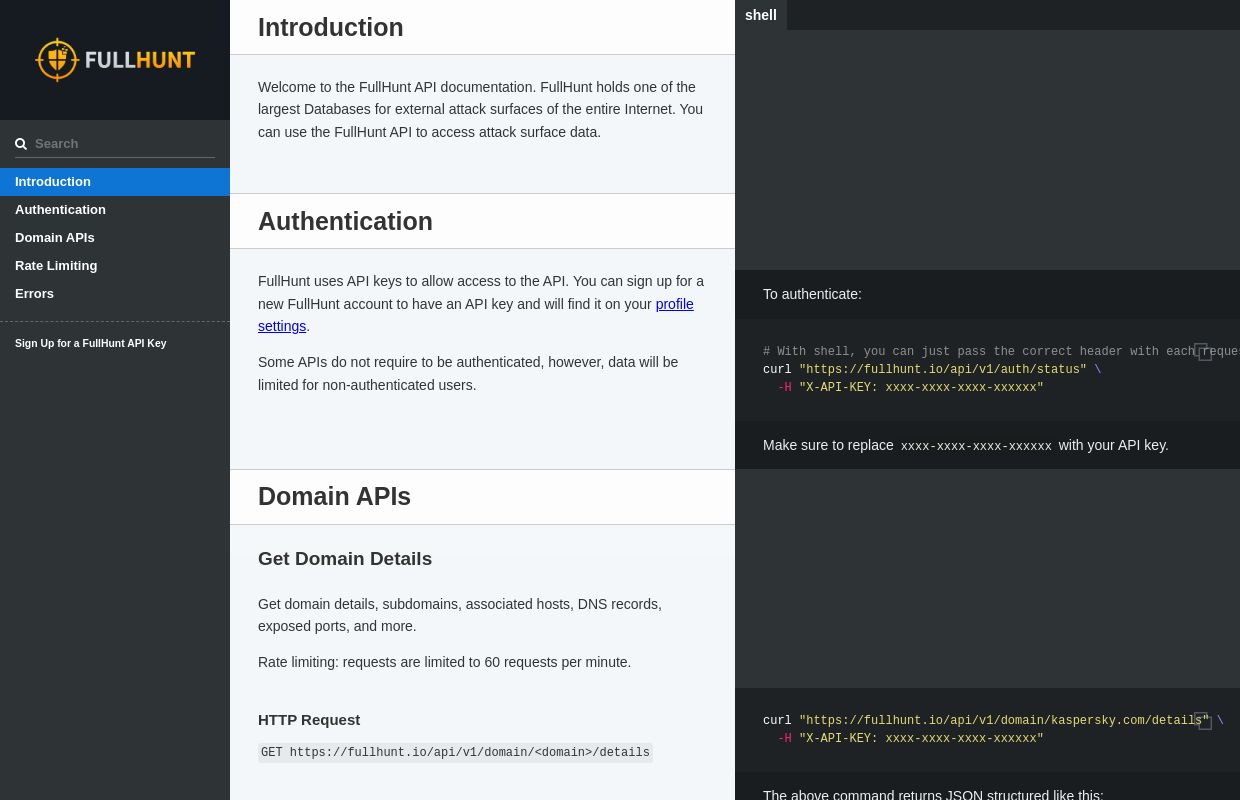Open Rate Limiting section in sidebar

[x=115, y=266]
